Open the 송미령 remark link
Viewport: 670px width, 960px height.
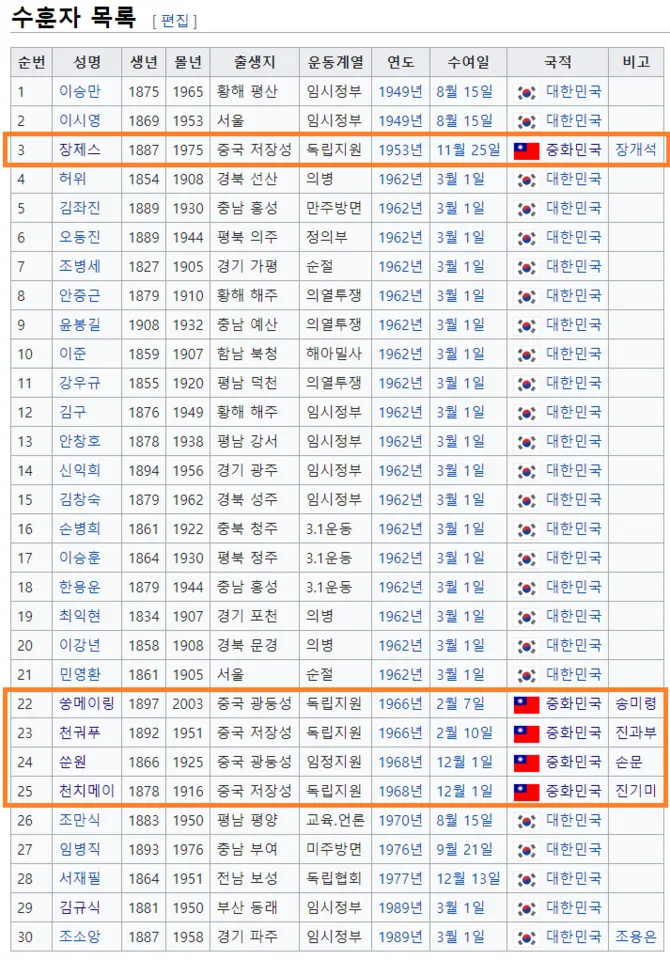[x=636, y=704]
